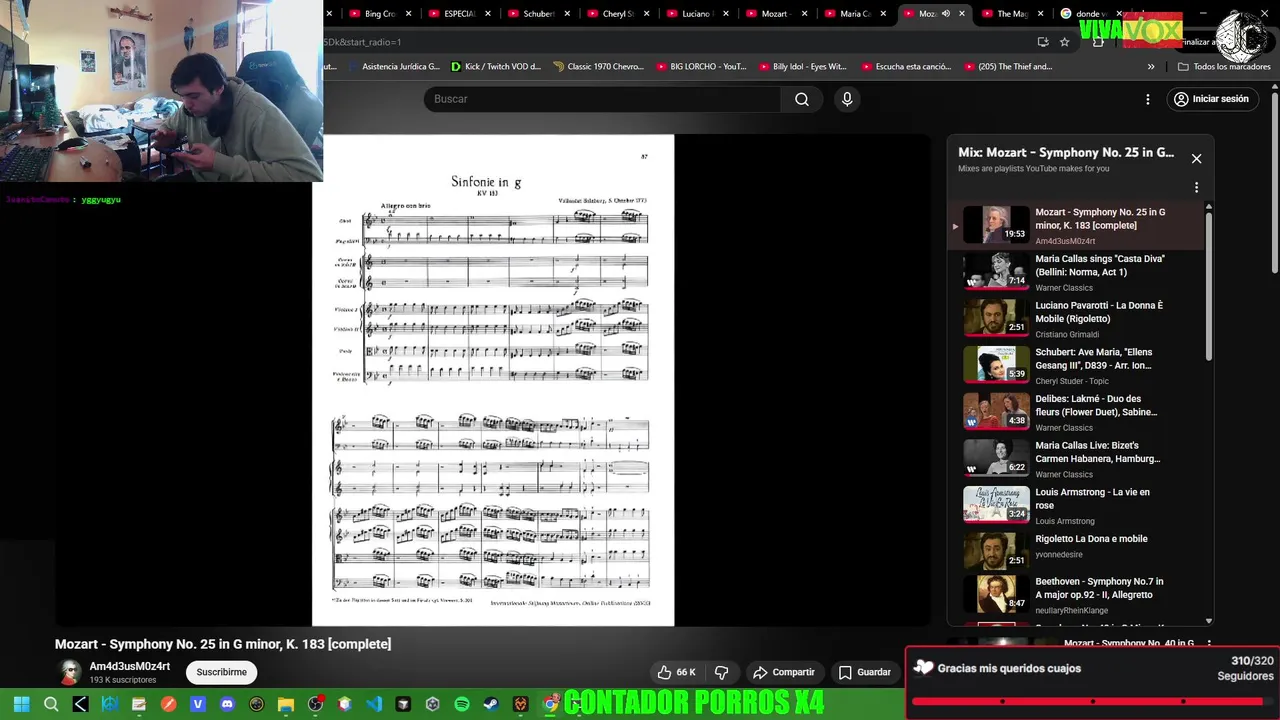The height and width of the screenshot is (720, 1280).
Task: Open the Todos los marcadores folder
Action: tap(1224, 67)
